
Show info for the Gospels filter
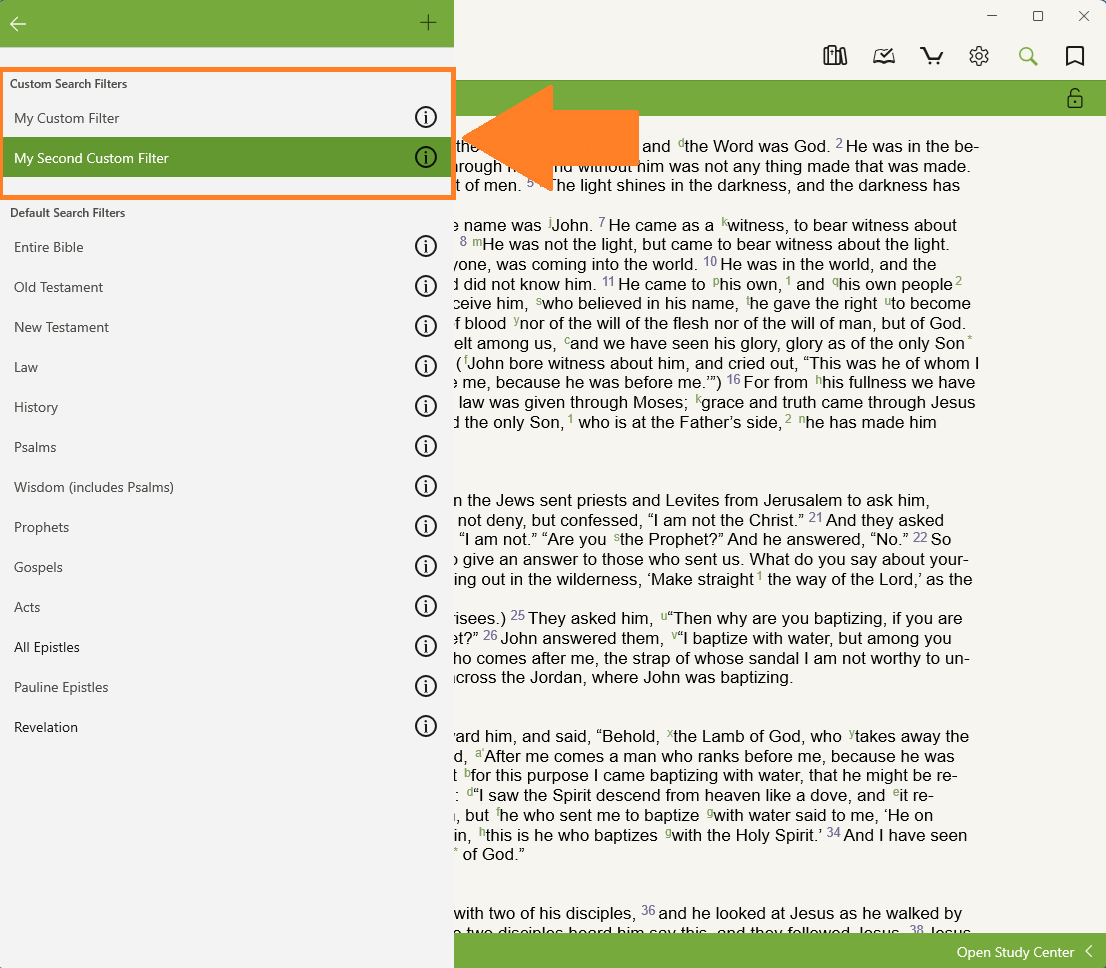[x=426, y=567]
